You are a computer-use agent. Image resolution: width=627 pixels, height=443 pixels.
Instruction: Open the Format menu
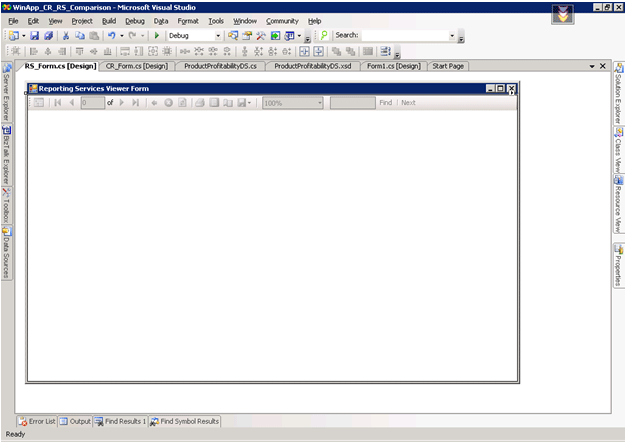(188, 21)
